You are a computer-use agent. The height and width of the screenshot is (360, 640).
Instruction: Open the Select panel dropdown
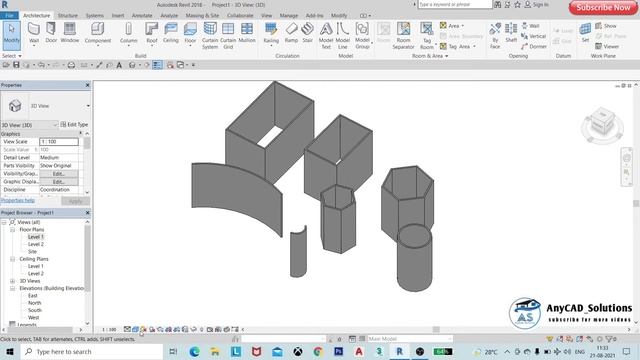pyautogui.click(x=11, y=56)
